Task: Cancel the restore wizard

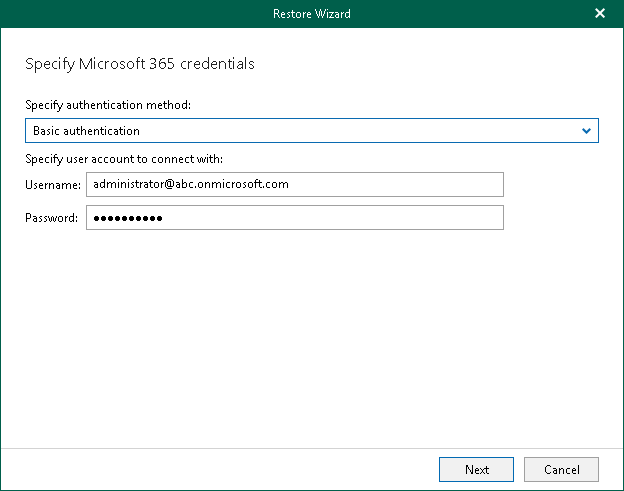Action: coord(561,469)
